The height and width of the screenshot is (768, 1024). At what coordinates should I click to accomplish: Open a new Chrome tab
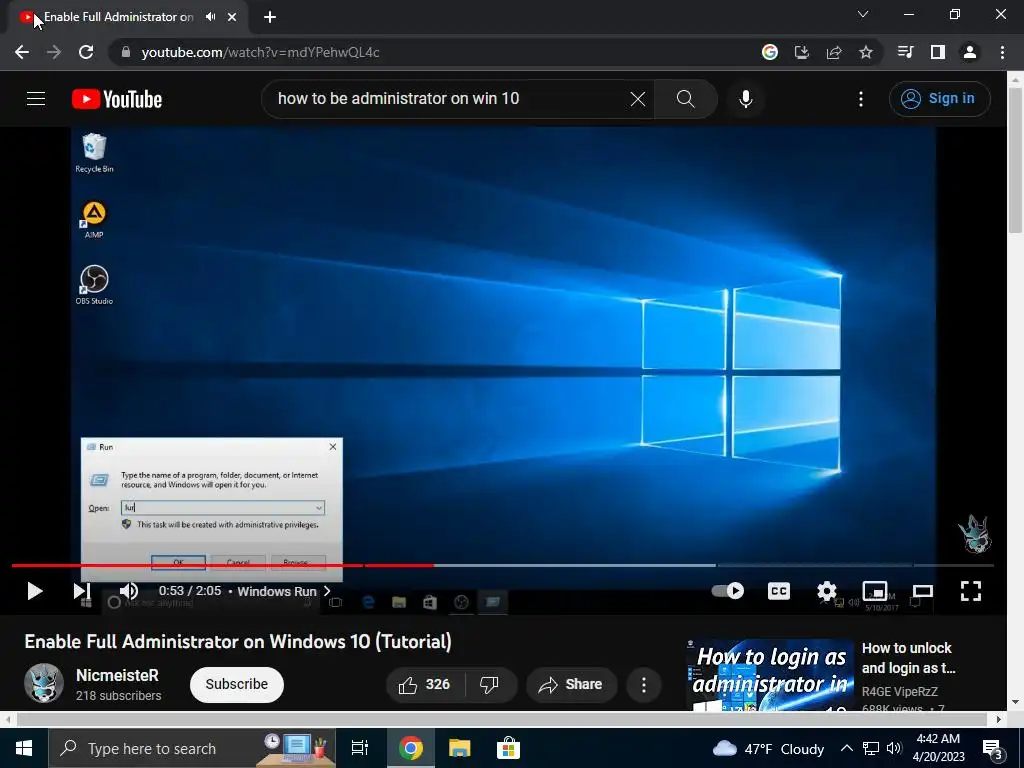pos(270,17)
